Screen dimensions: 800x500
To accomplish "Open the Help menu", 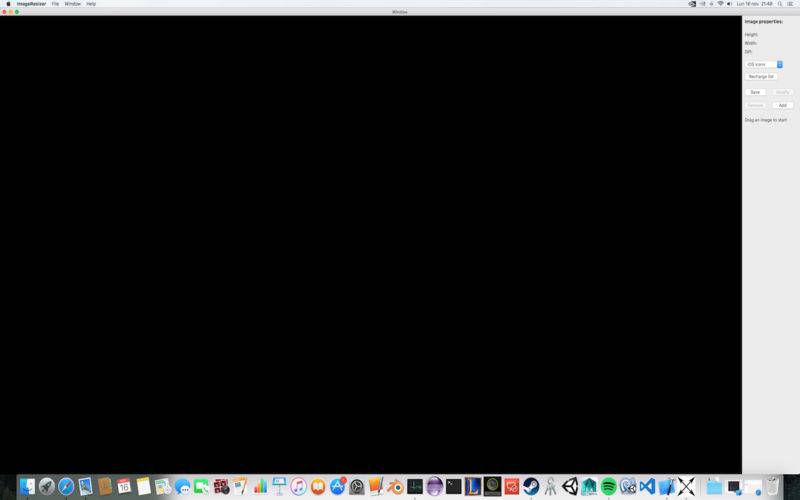I will [91, 4].
